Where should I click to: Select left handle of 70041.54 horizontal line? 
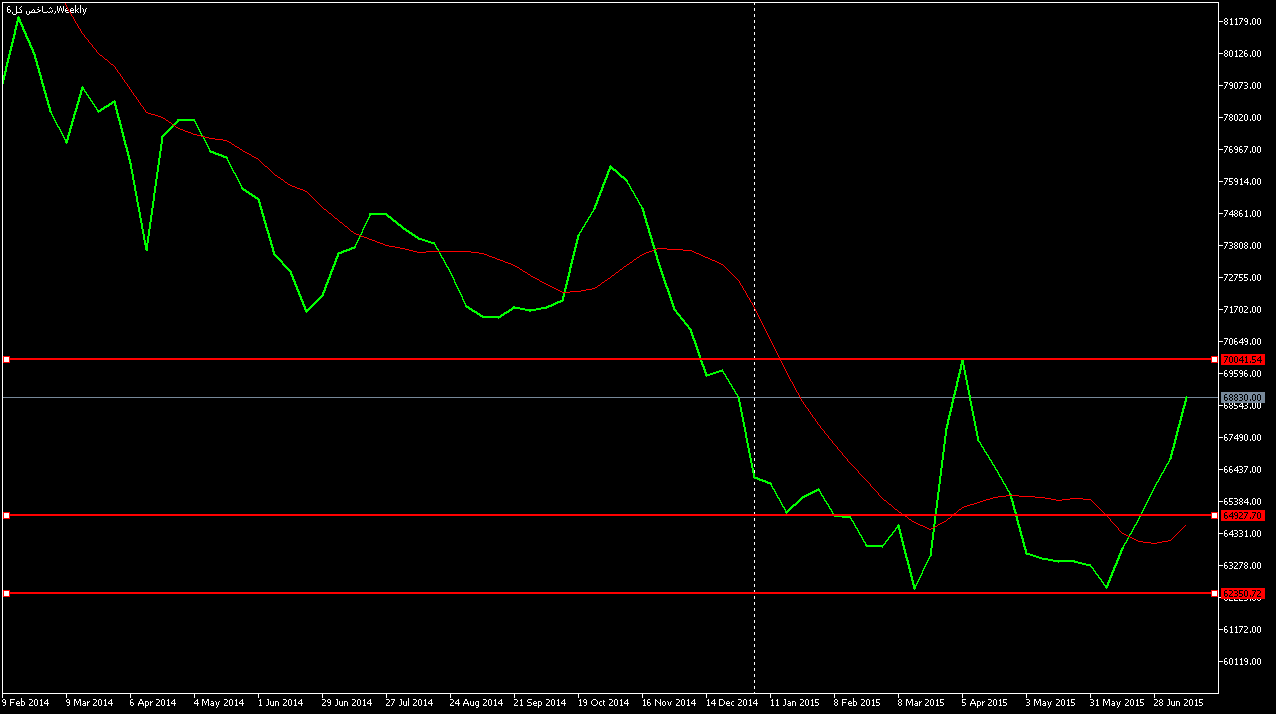click(6, 359)
